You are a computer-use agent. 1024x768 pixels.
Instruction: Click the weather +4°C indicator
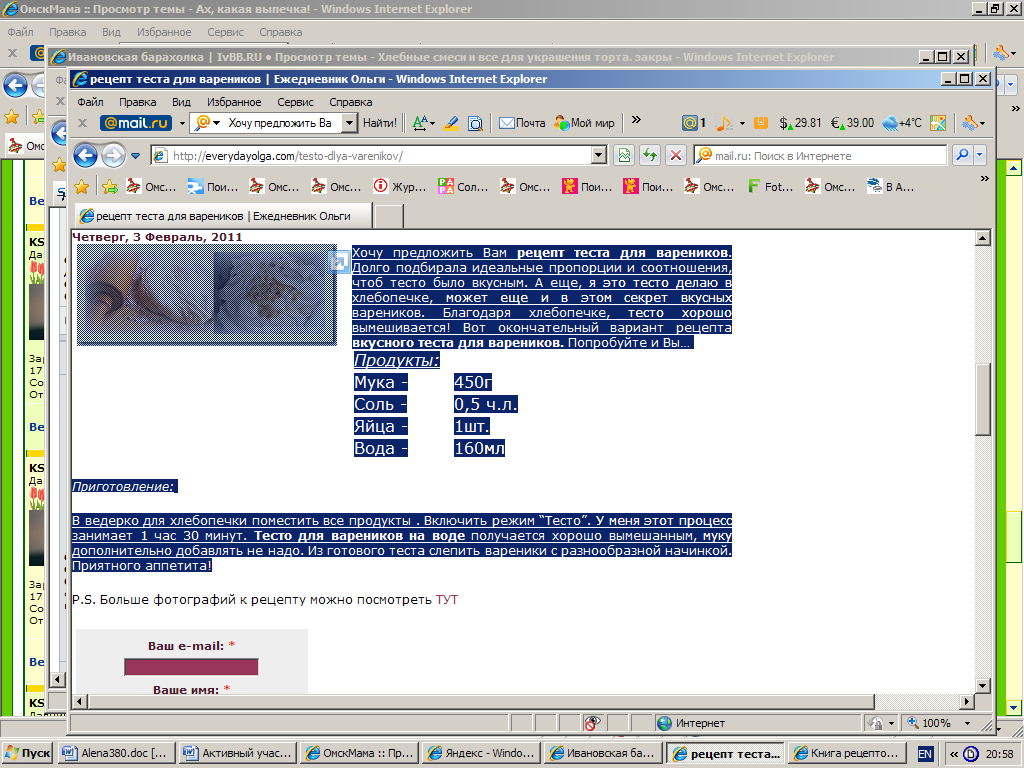[x=902, y=123]
